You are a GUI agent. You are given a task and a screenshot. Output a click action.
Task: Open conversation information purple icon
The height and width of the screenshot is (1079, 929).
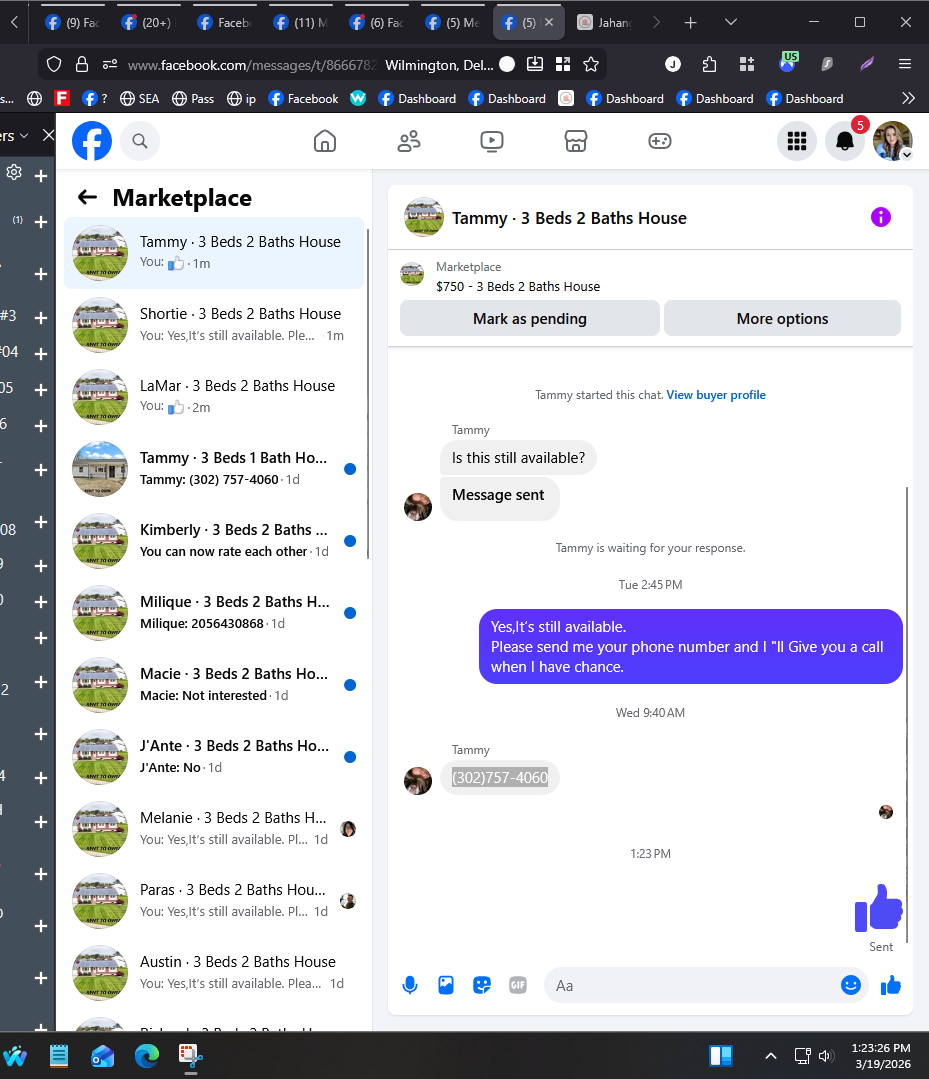tap(881, 217)
